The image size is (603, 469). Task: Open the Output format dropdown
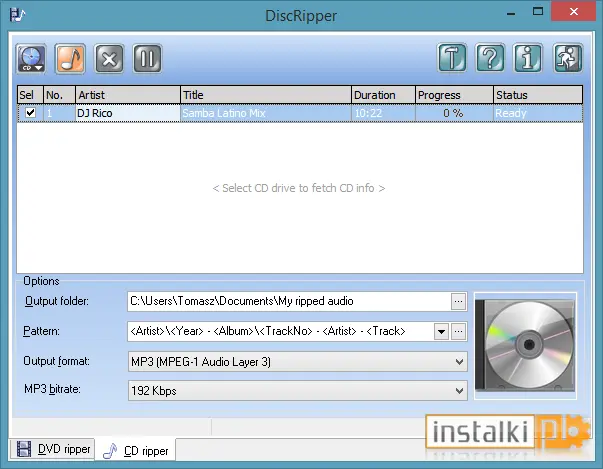(x=298, y=361)
